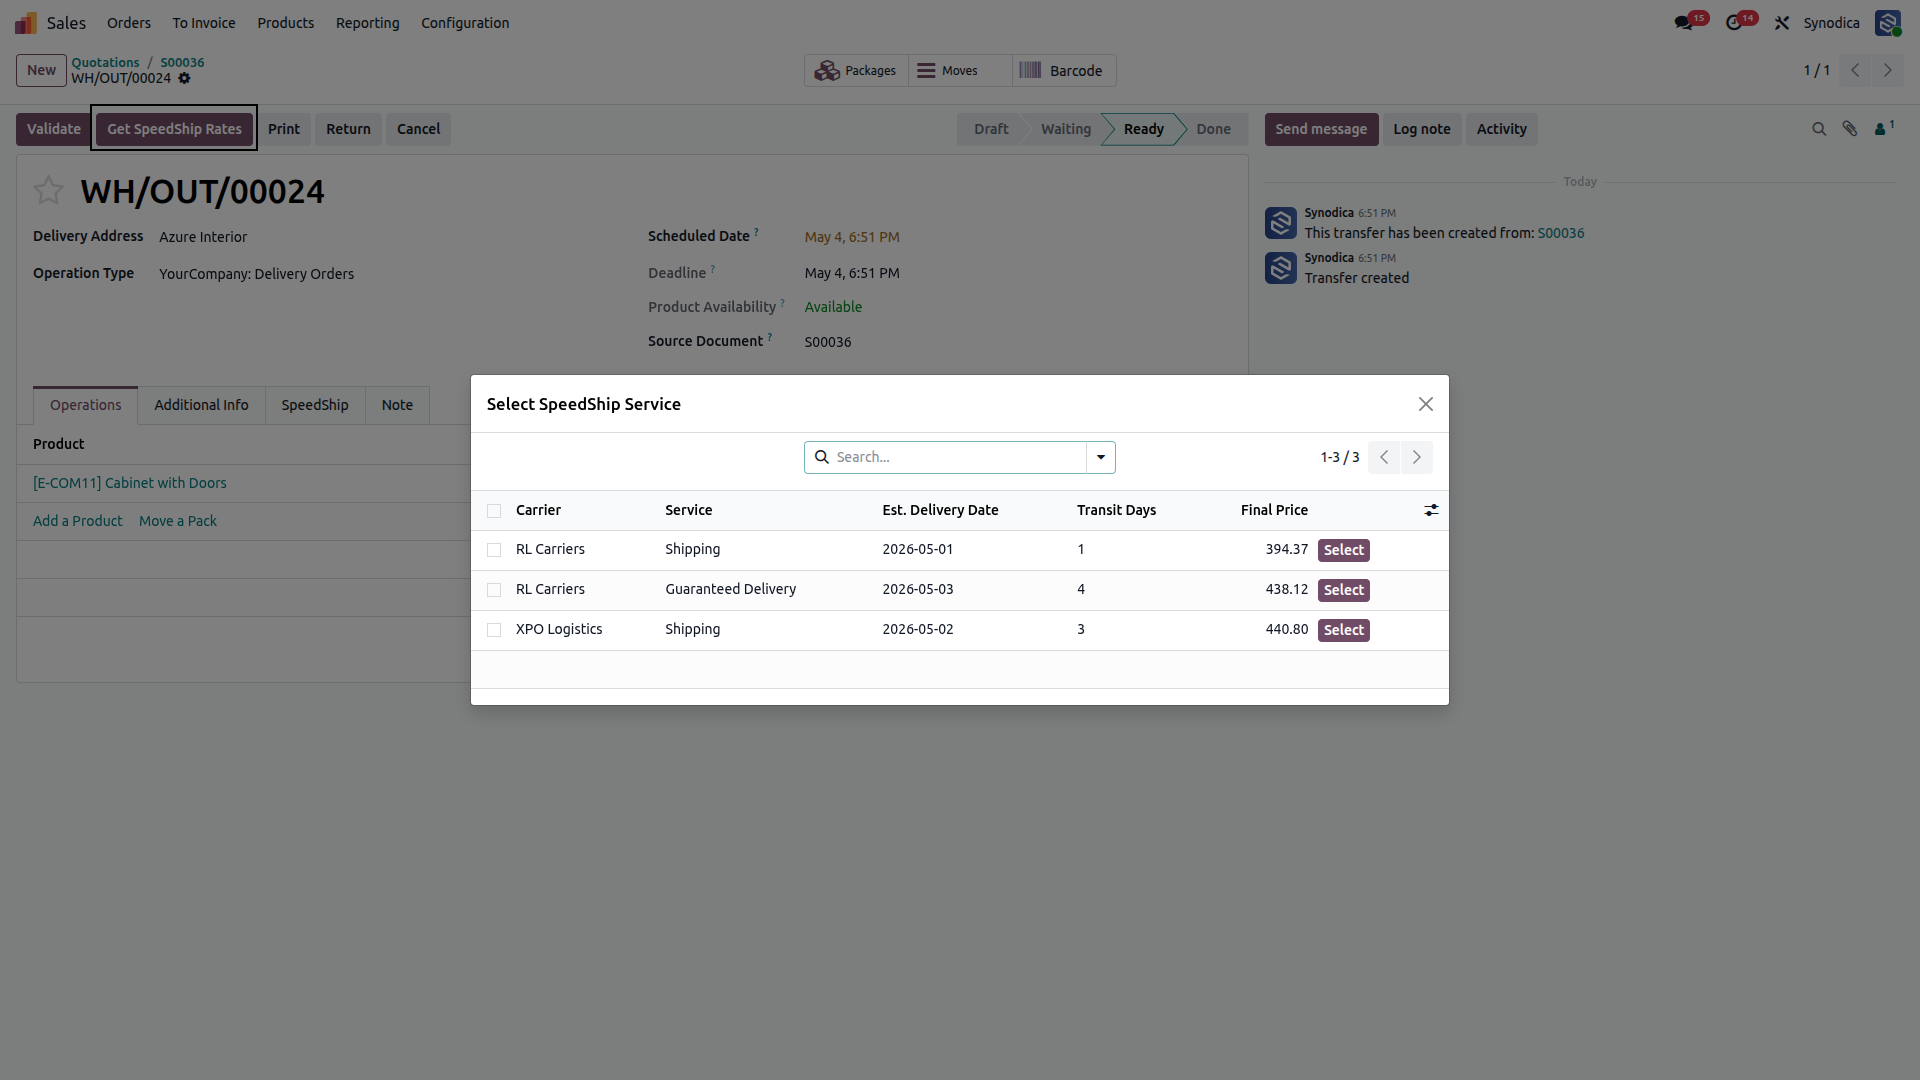
Task: Sort by Est. Delivery Date column header
Action: coord(940,510)
